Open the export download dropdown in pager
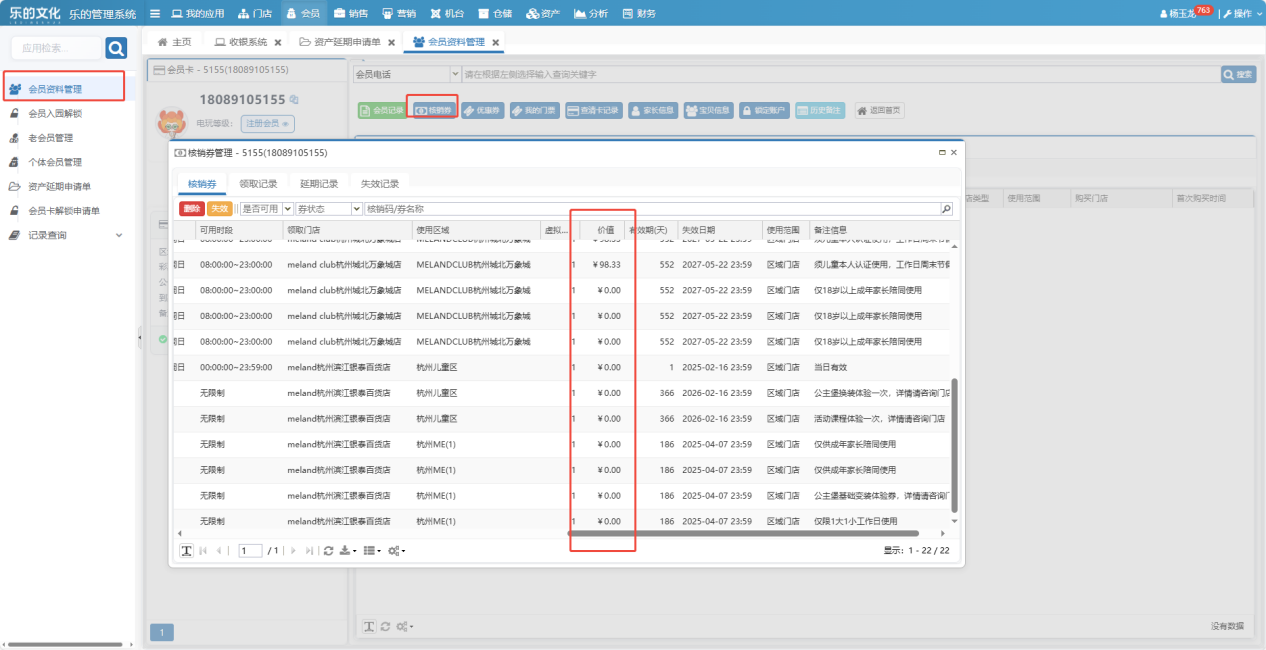Viewport: 1266px width, 650px height. (x=348, y=551)
